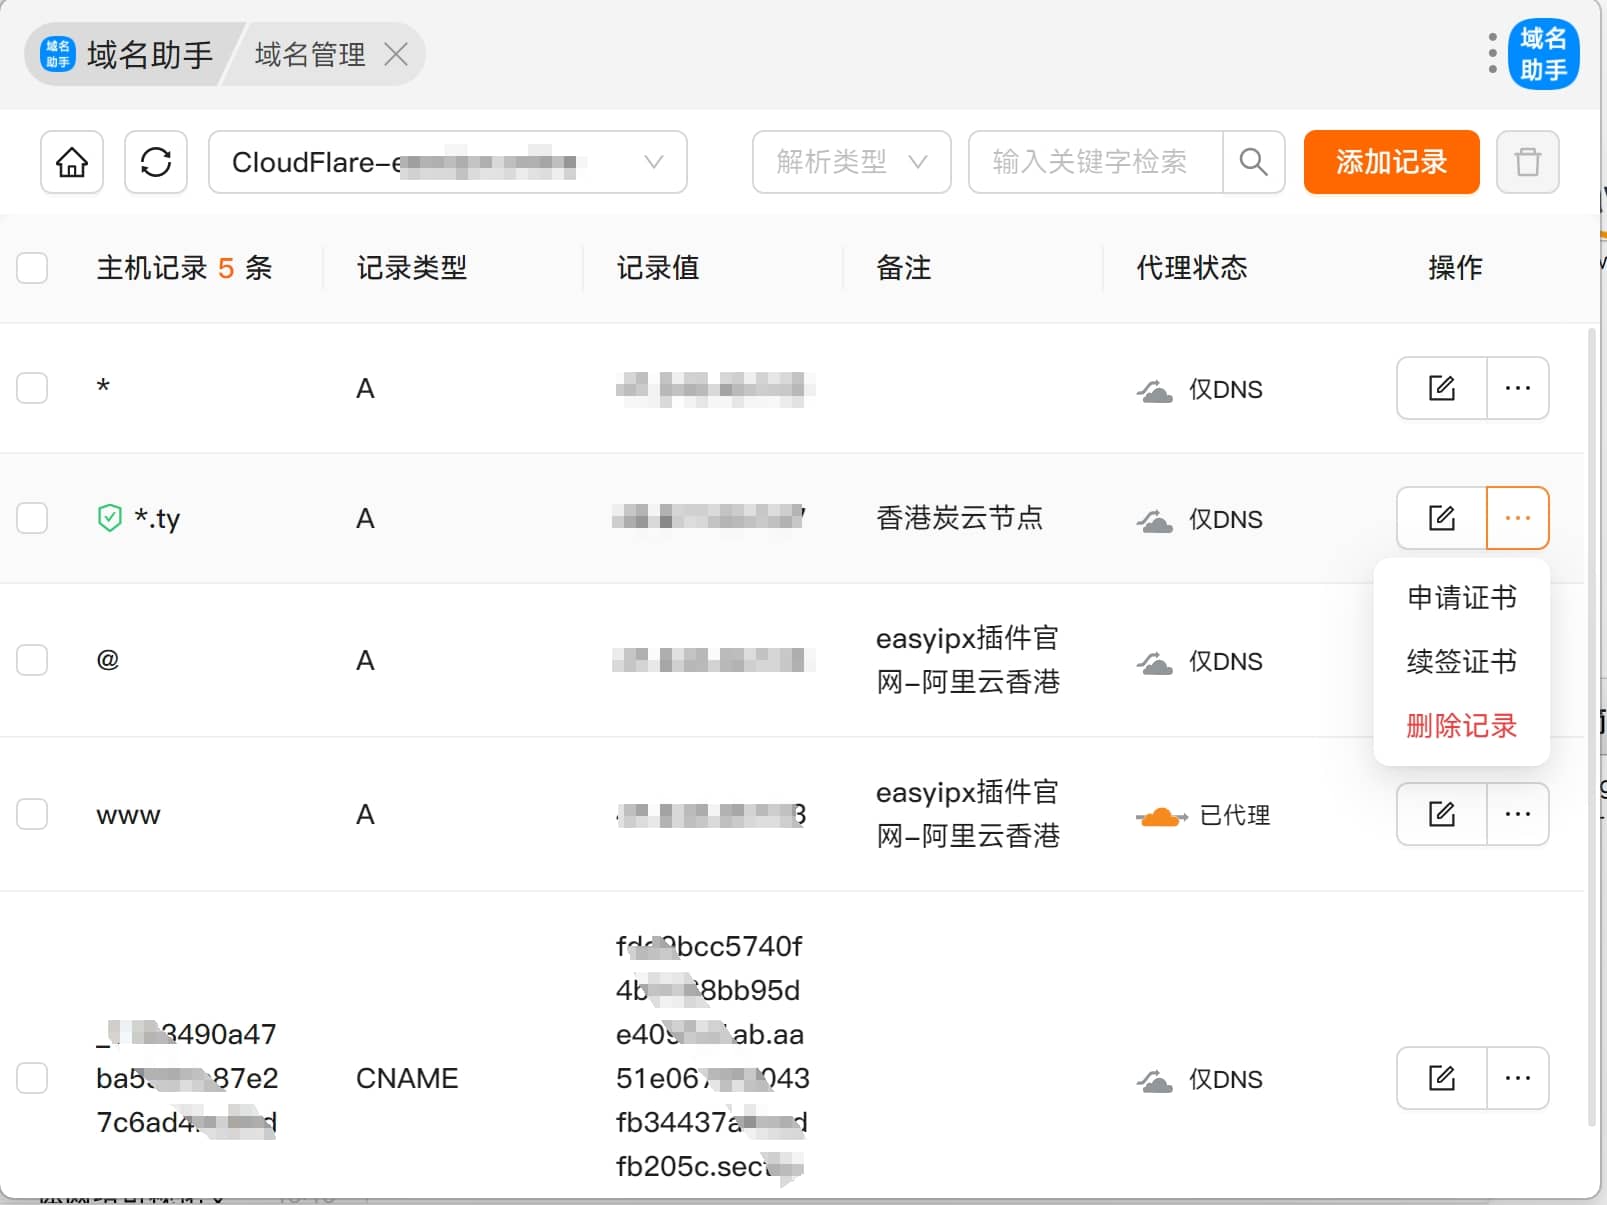Screen dimensions: 1607x1205
Task: Click the 操作 column header
Action: pyautogui.click(x=1455, y=268)
